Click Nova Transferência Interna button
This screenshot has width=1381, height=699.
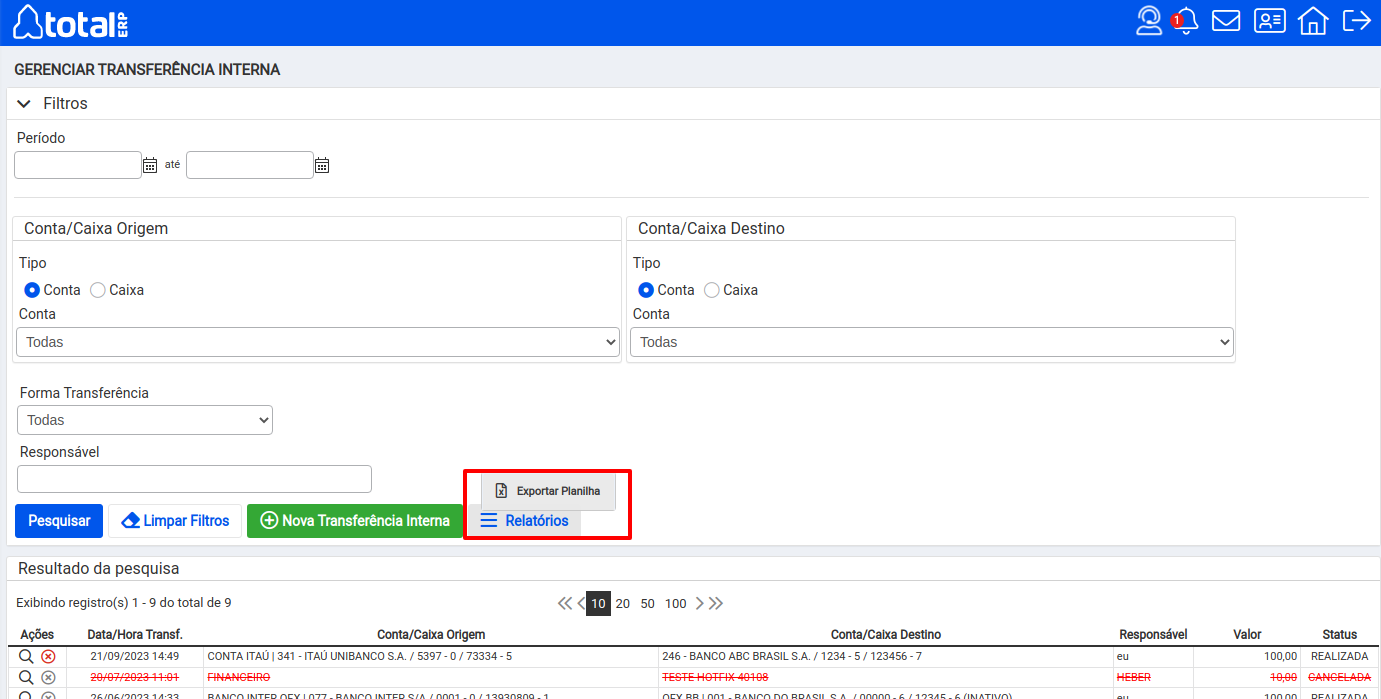pyautogui.click(x=354, y=521)
